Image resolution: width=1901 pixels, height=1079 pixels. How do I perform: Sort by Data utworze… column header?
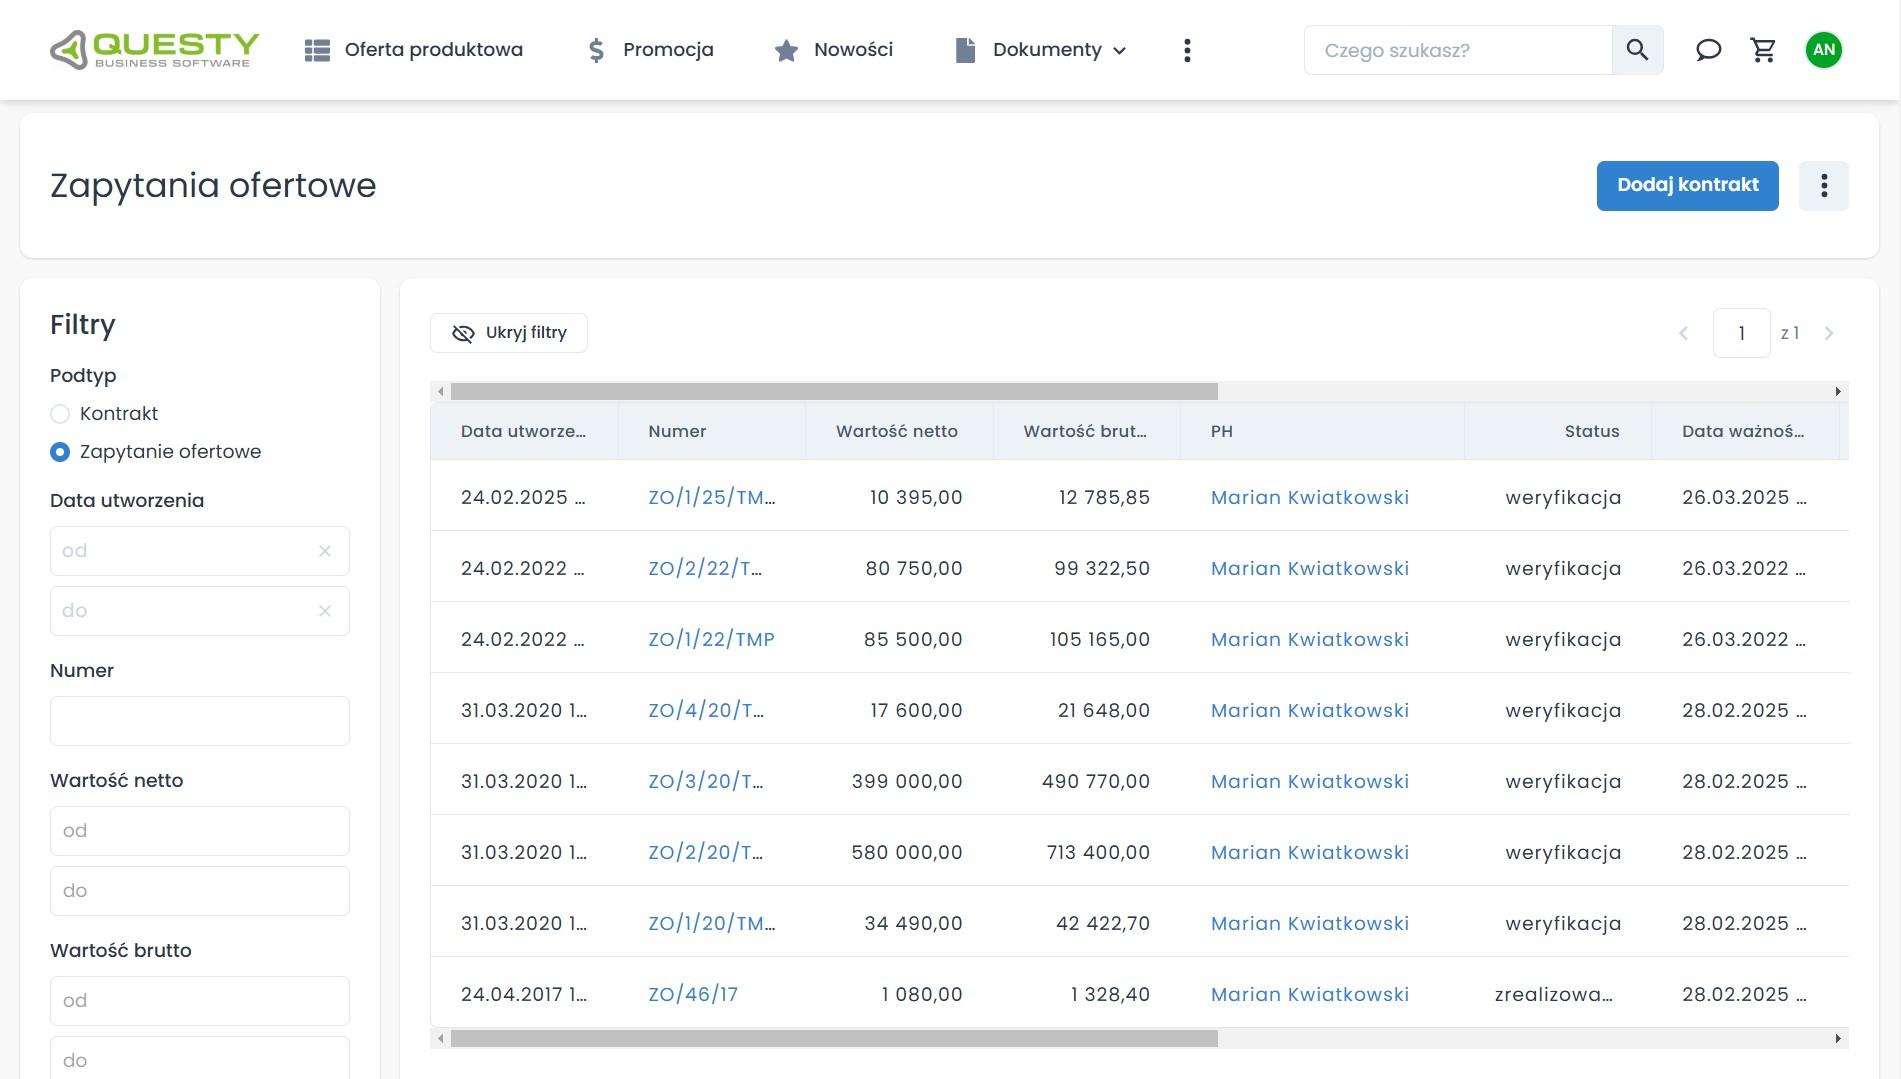(x=524, y=431)
